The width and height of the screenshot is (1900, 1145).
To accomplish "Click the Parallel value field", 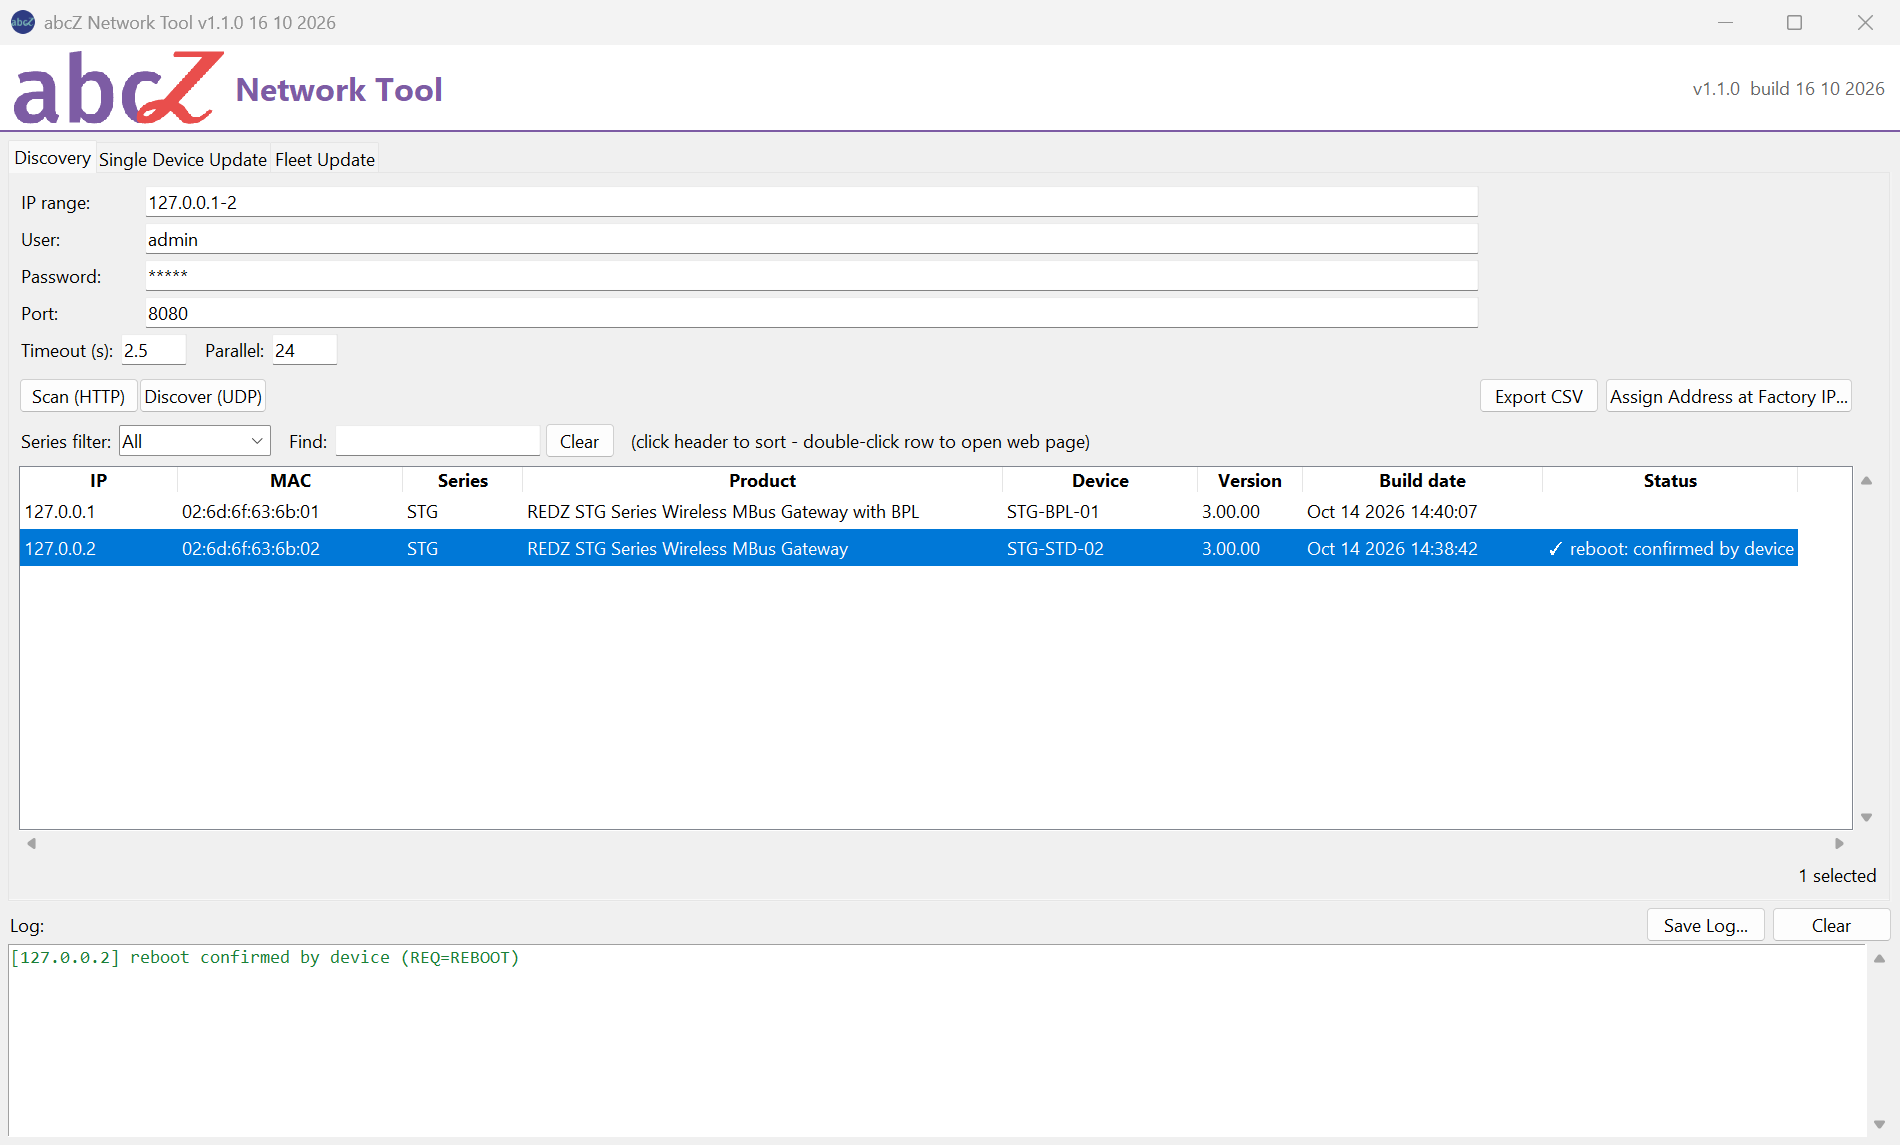I will 305,350.
